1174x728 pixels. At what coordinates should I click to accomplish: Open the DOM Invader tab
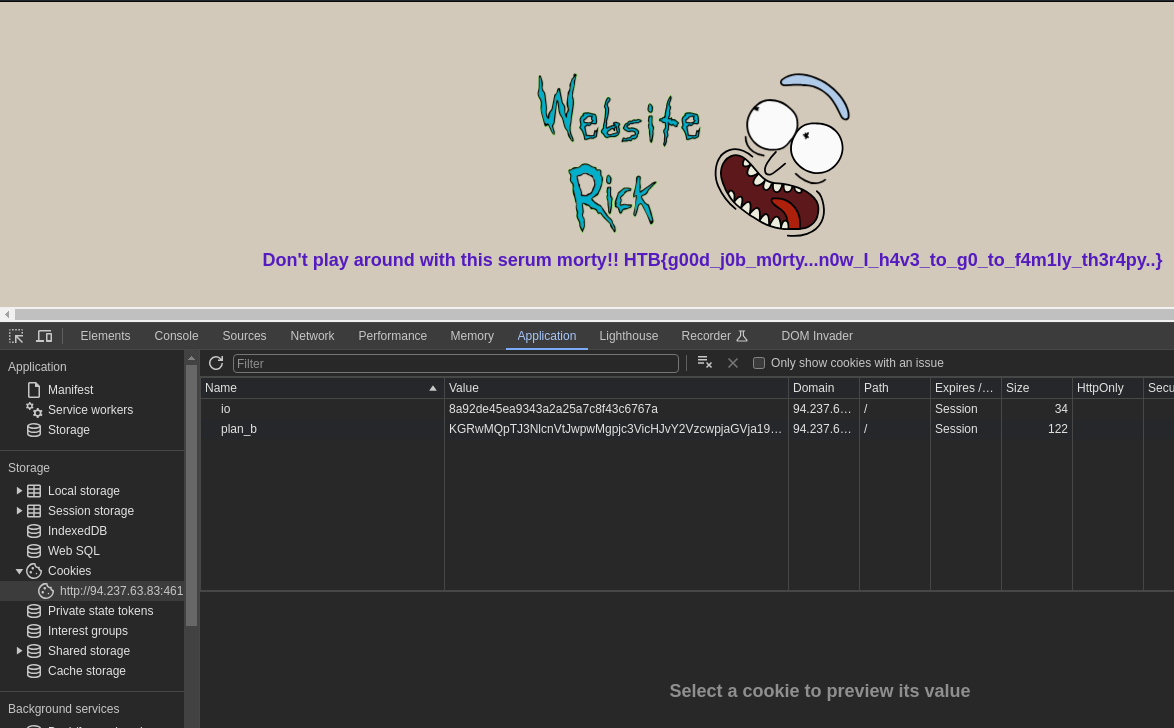coord(817,336)
